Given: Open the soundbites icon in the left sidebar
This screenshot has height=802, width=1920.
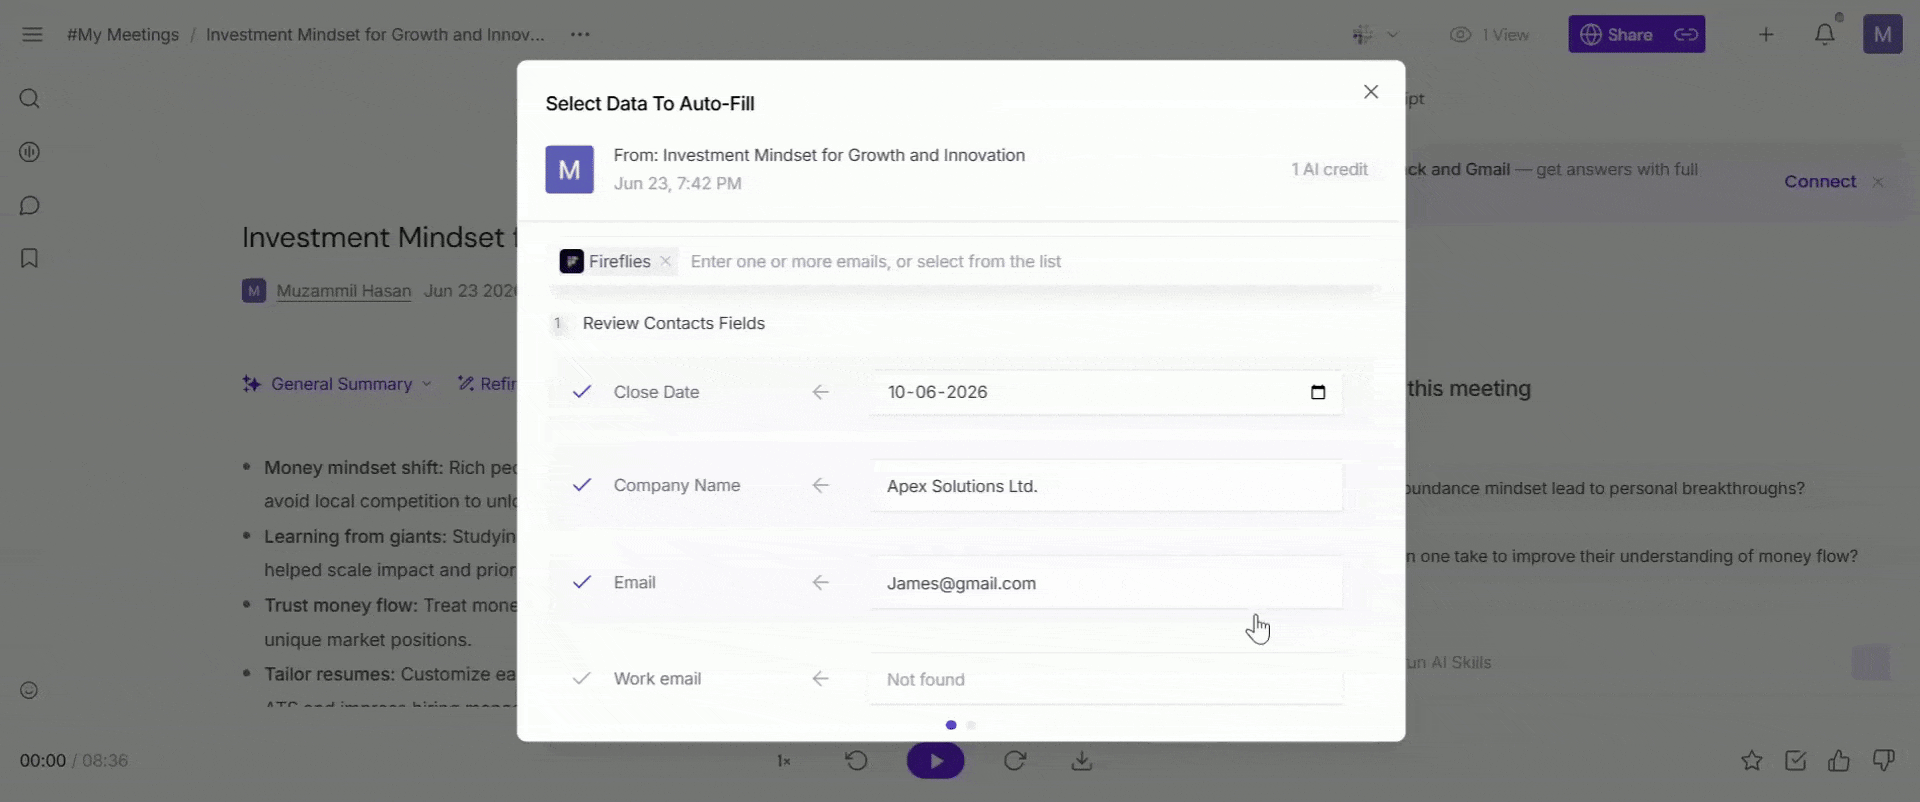Looking at the screenshot, I should [x=30, y=152].
